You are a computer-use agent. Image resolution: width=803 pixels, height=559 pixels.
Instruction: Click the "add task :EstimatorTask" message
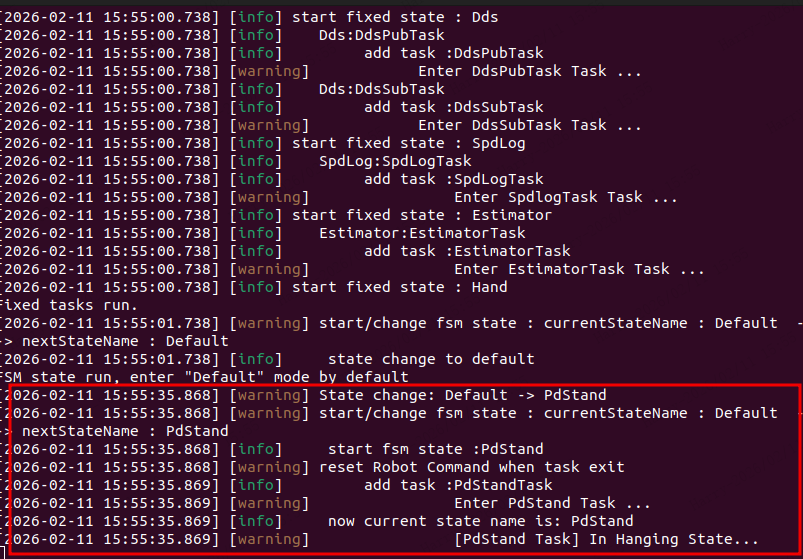(x=467, y=251)
